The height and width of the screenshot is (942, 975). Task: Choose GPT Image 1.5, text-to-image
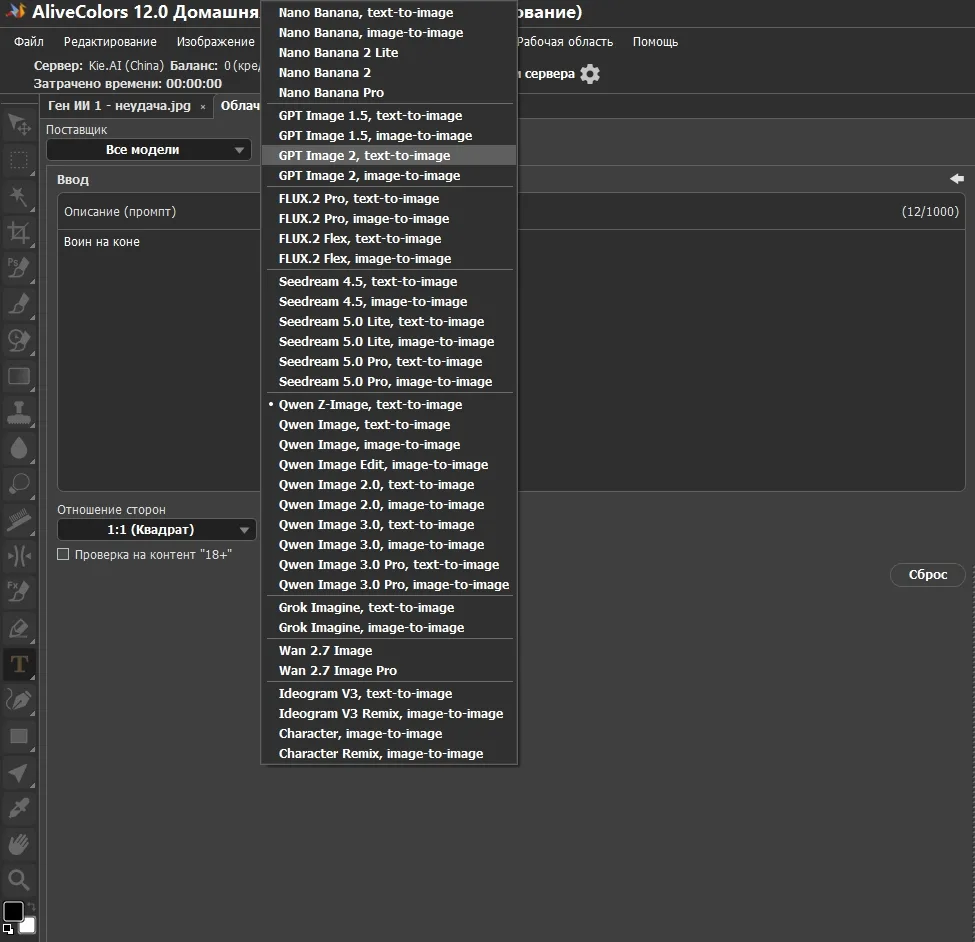389,116
